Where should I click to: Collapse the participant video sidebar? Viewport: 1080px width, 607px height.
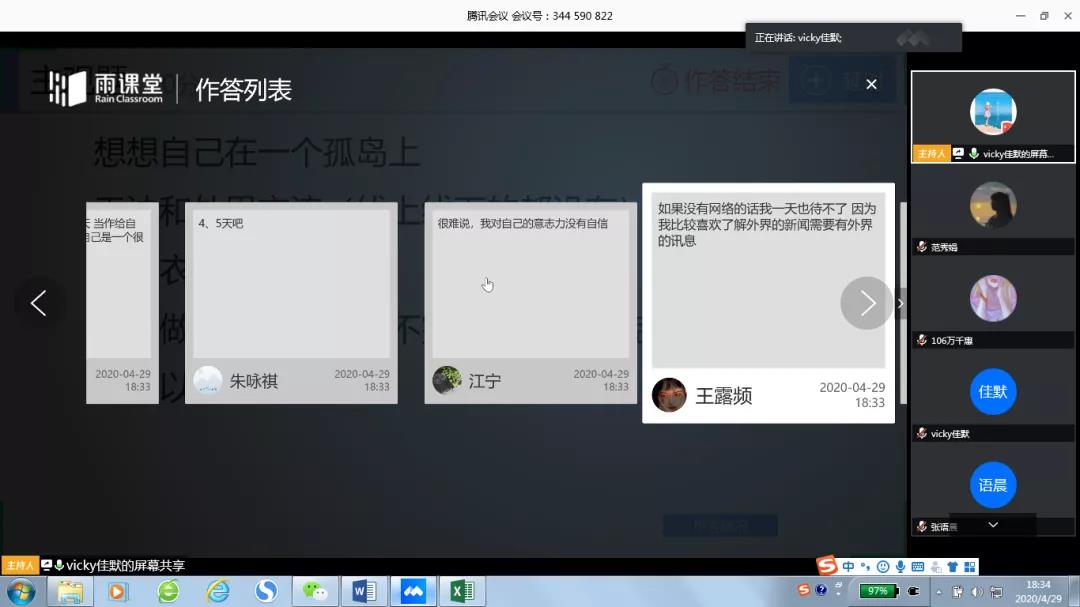coord(900,303)
